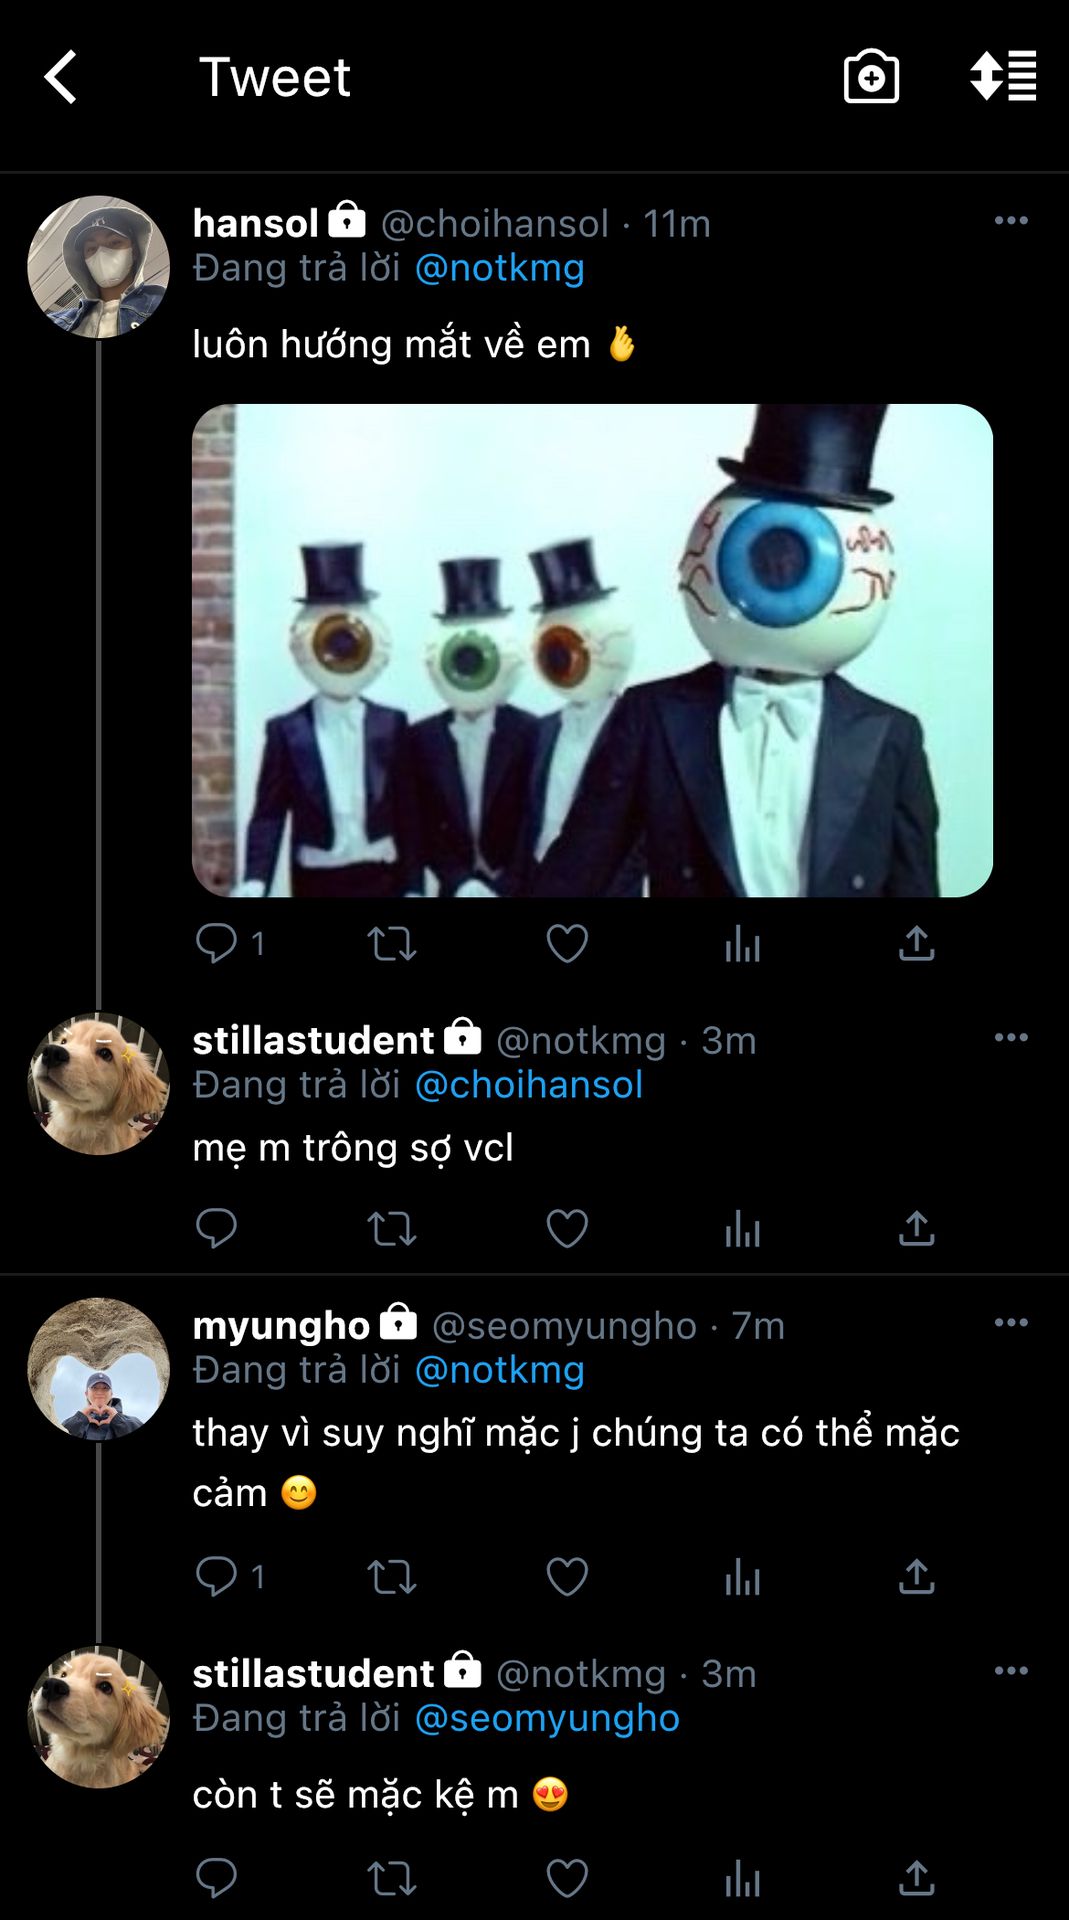Reply to hansol's eyeball tweet
1069x1920 pixels.
coord(216,943)
